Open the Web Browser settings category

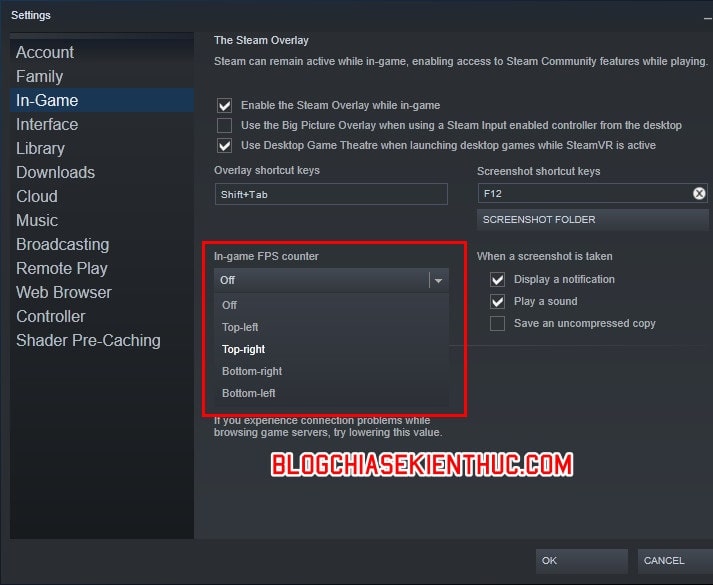coord(102,292)
